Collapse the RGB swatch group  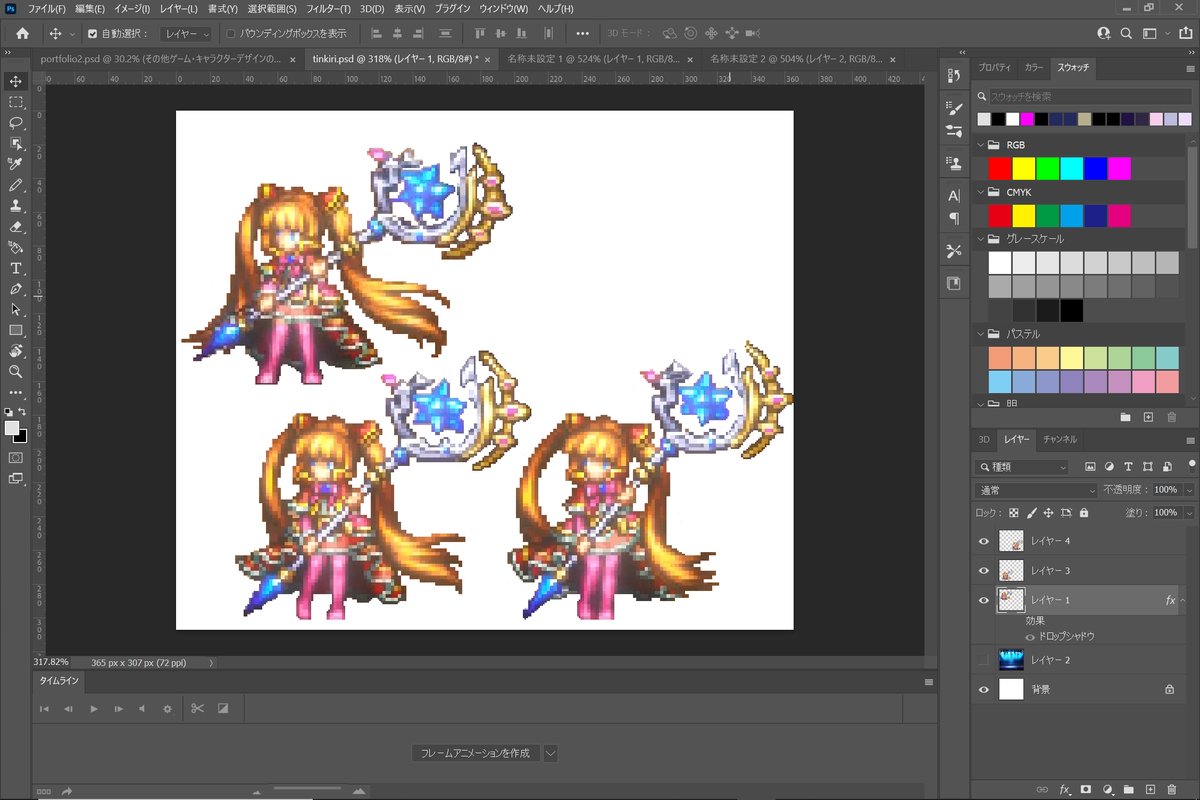tap(979, 145)
